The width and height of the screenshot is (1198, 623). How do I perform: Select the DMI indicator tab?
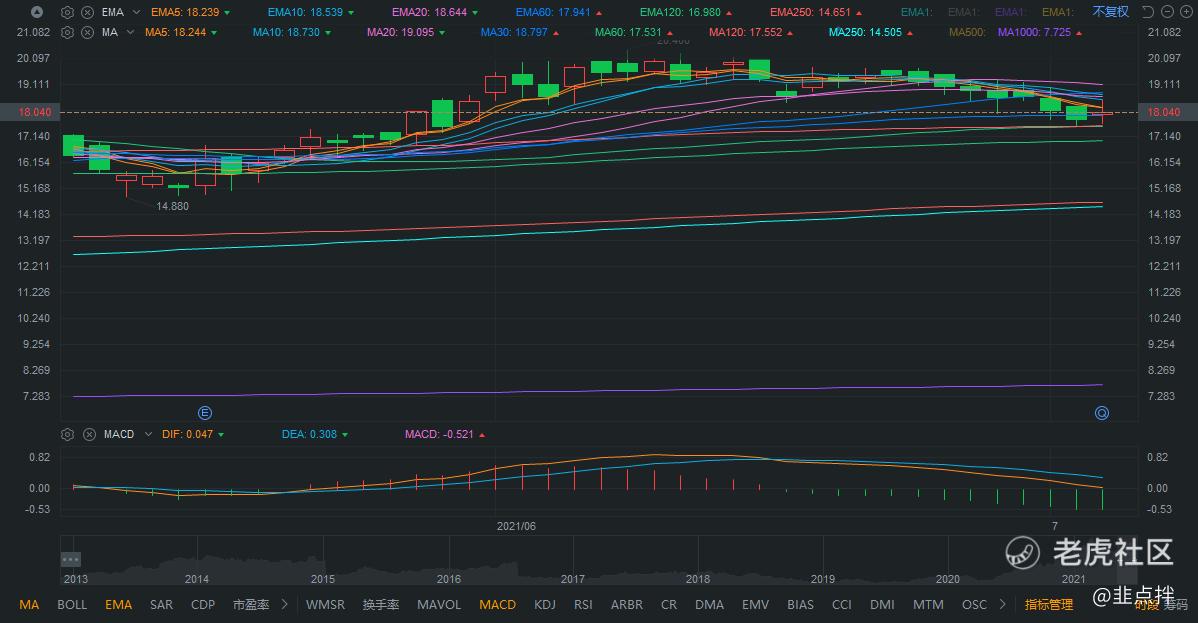(882, 605)
